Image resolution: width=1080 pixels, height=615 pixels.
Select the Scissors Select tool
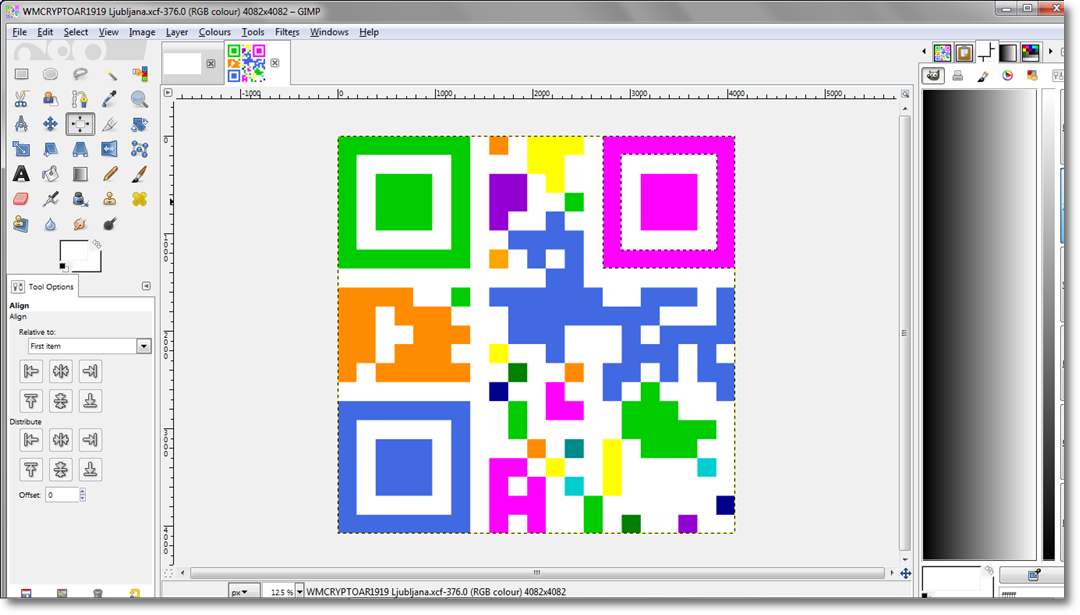(21, 99)
